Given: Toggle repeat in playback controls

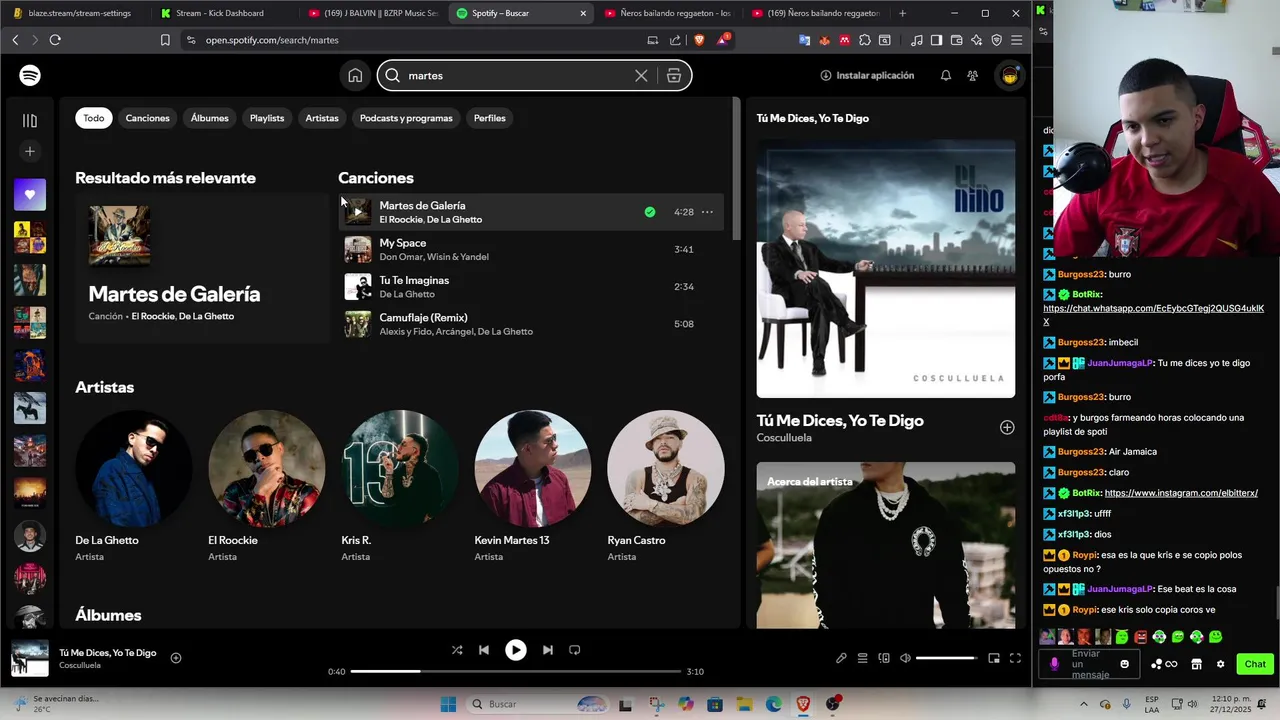Looking at the screenshot, I should (574, 650).
